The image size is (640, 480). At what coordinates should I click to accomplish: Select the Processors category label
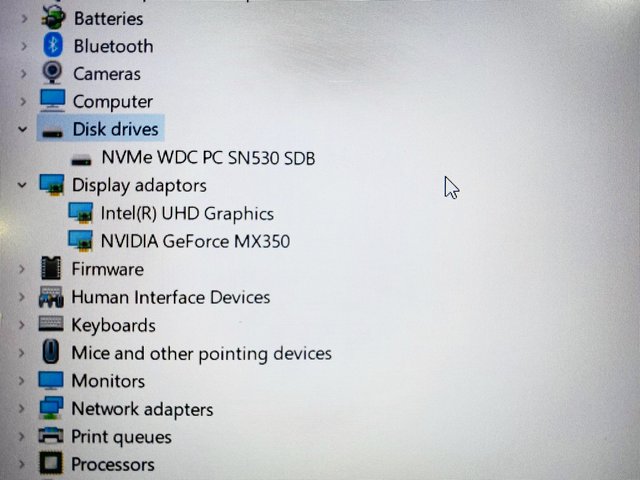click(113, 464)
